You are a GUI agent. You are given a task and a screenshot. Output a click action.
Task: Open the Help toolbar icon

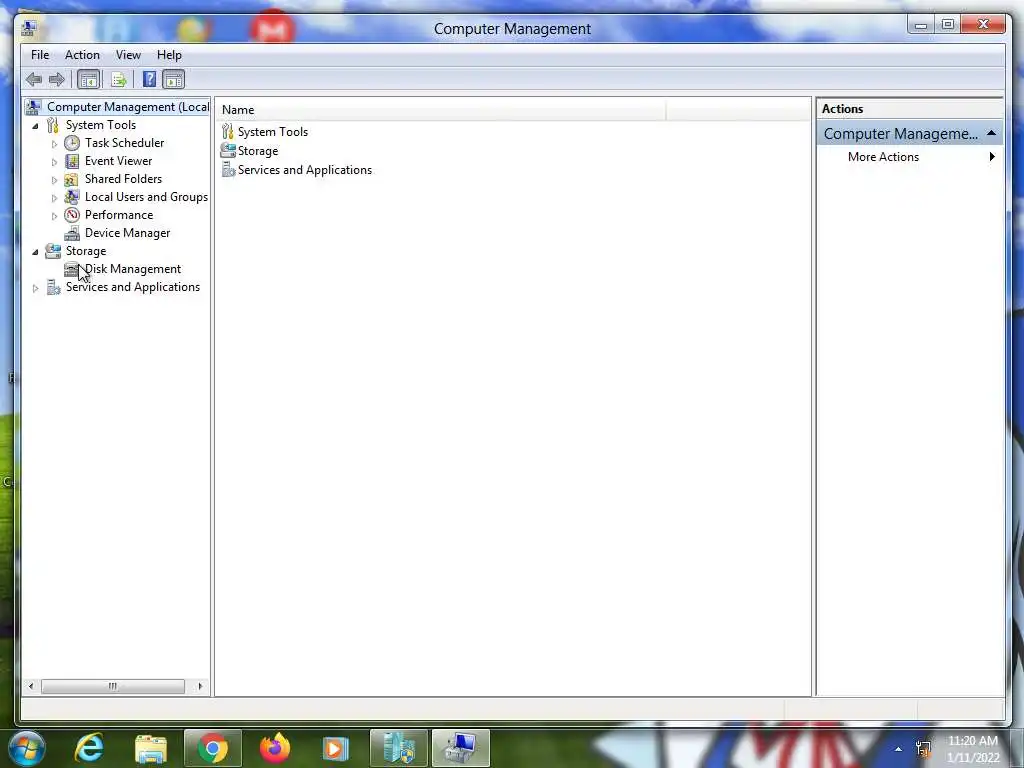click(x=150, y=80)
